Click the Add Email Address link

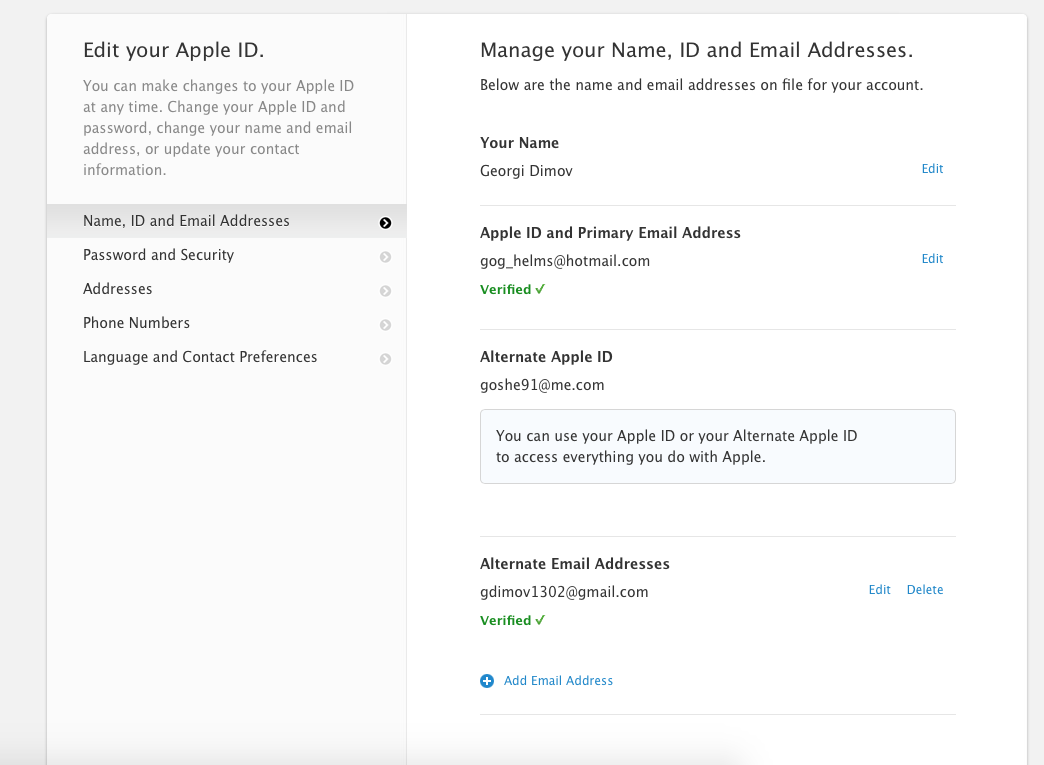pyautogui.click(x=558, y=681)
